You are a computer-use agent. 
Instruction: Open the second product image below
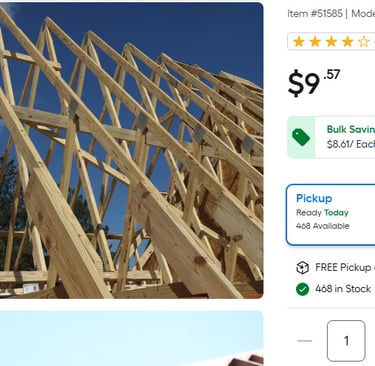pyautogui.click(x=131, y=338)
